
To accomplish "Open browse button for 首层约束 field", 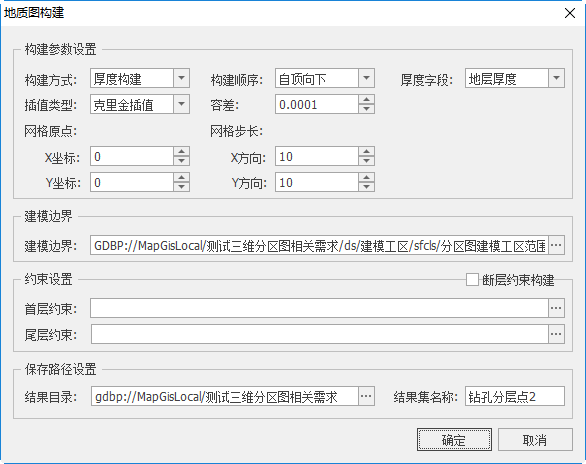I will tap(556, 308).
